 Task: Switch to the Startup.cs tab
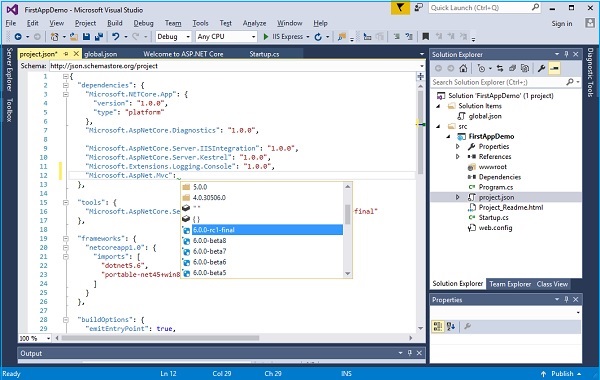pyautogui.click(x=264, y=54)
